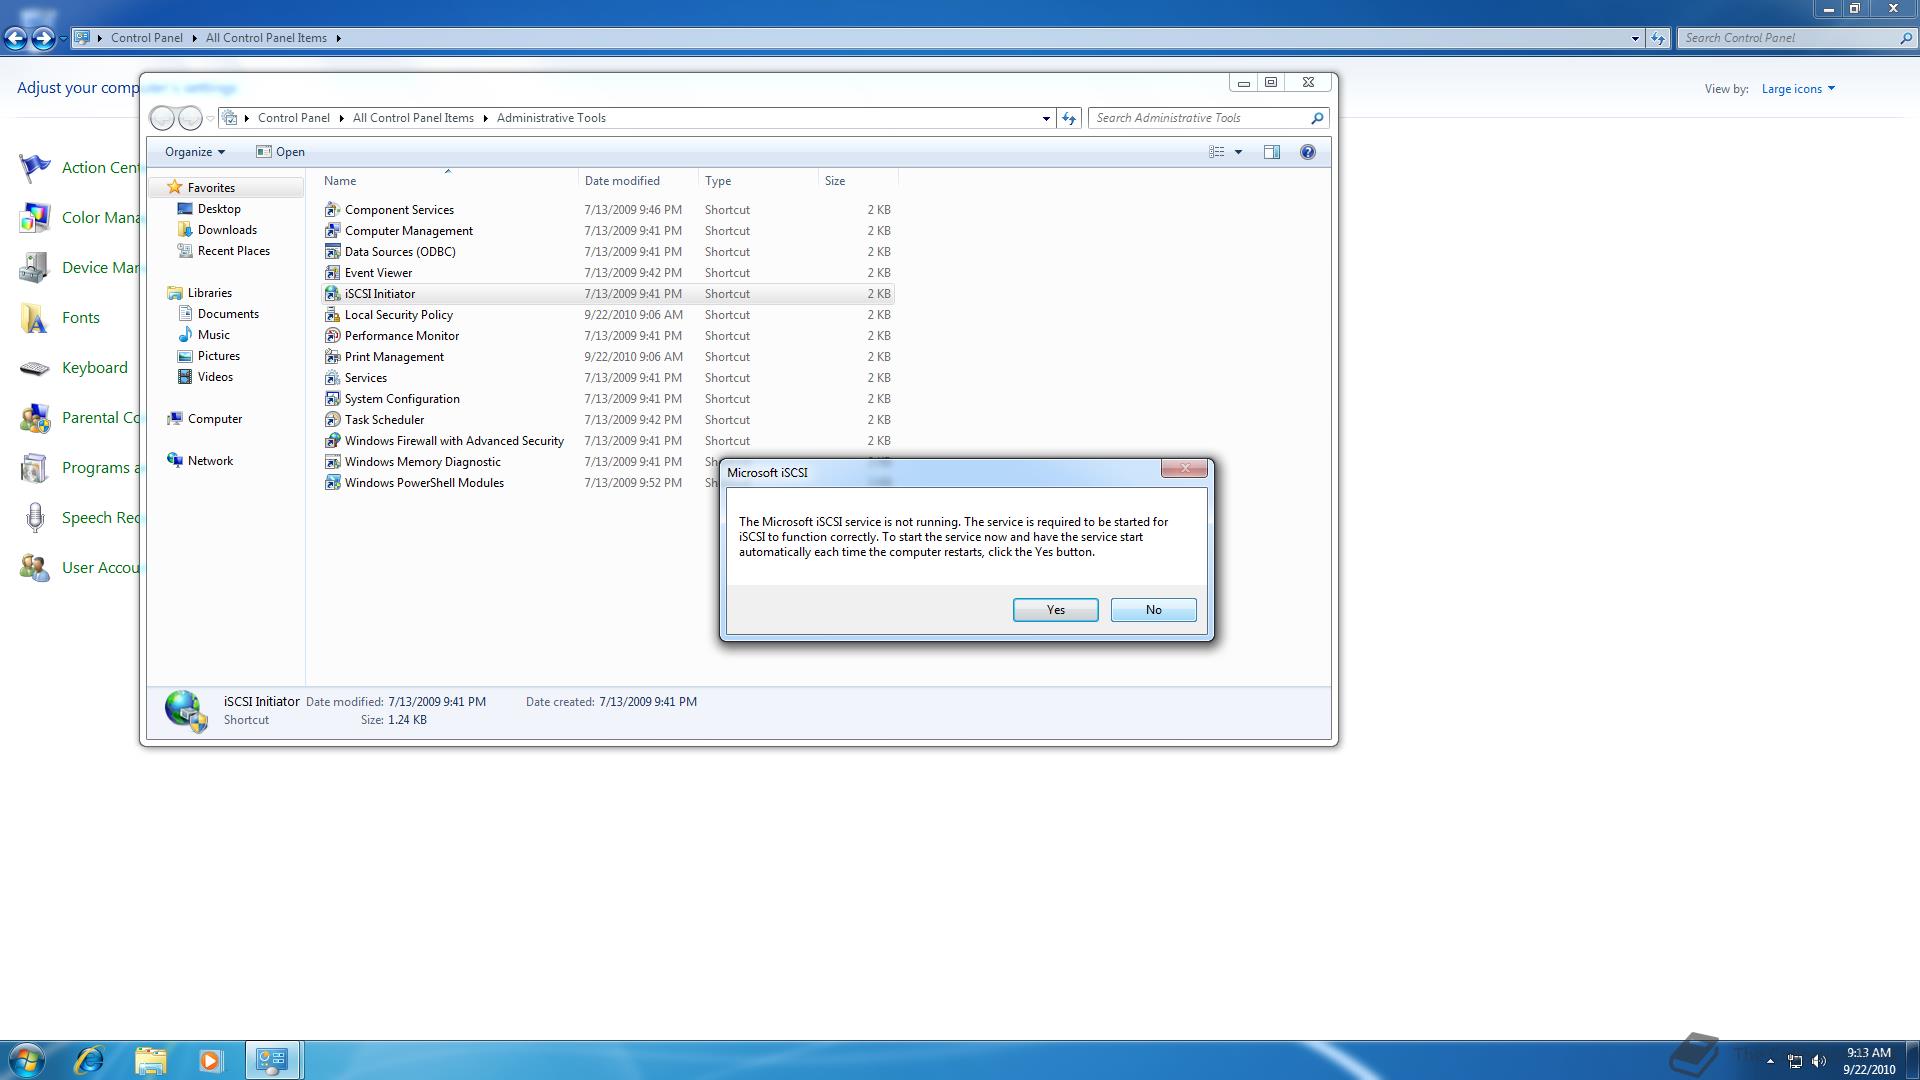
Task: Open the View by Large icons dropdown
Action: pos(1798,89)
